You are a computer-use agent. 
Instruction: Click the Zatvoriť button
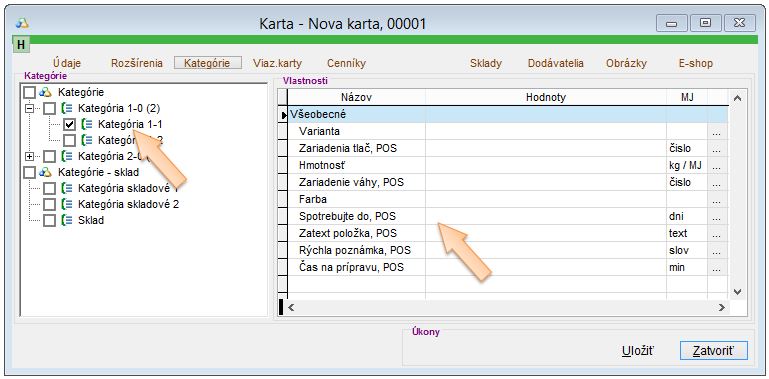714,351
